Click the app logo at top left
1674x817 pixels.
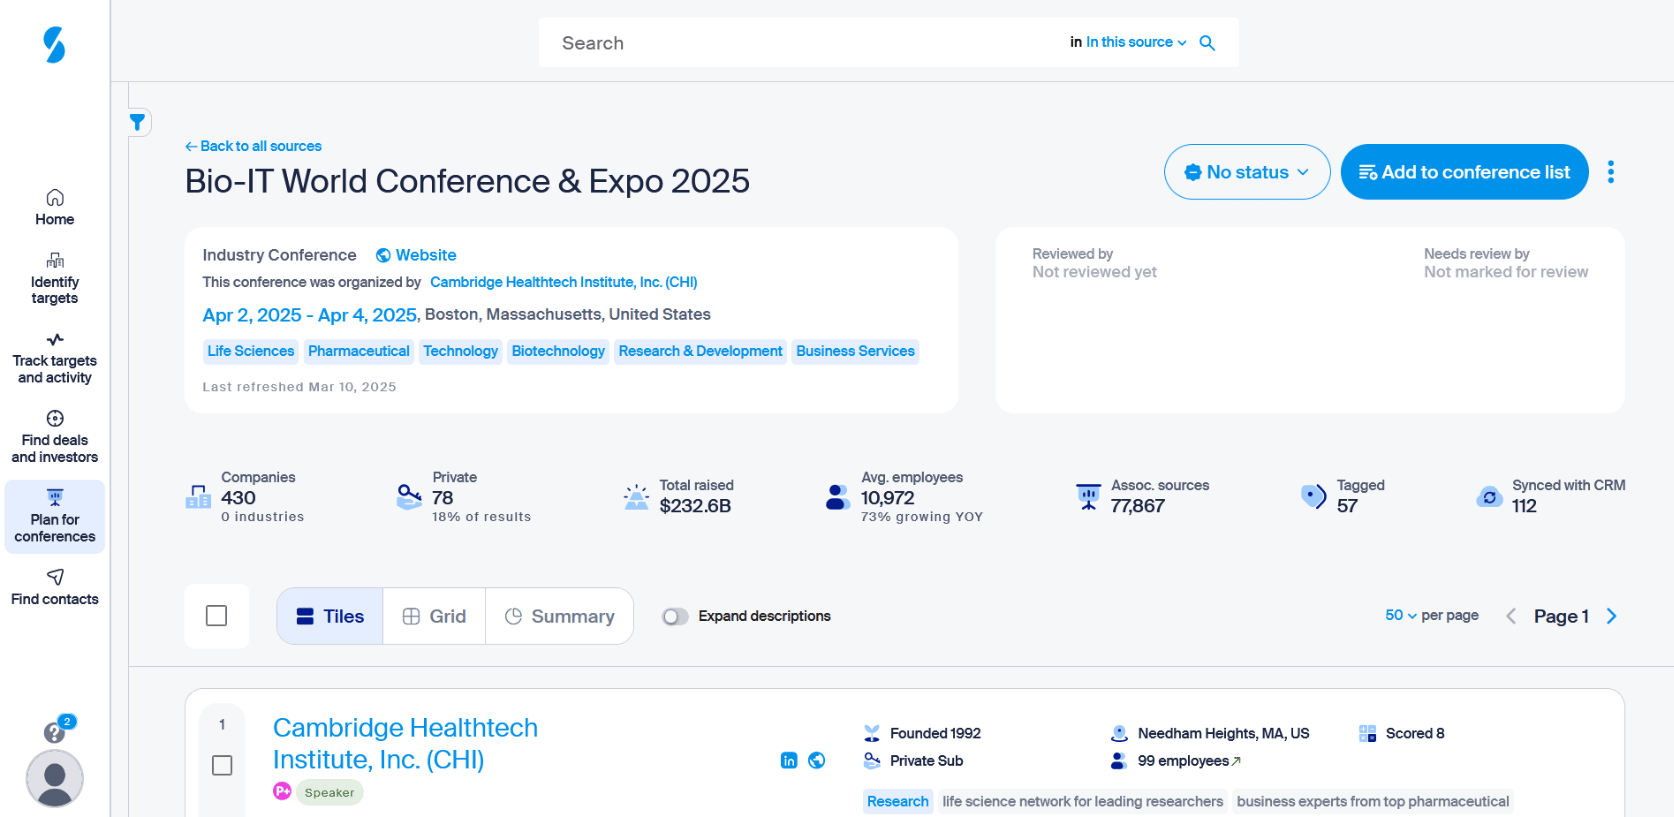click(54, 45)
